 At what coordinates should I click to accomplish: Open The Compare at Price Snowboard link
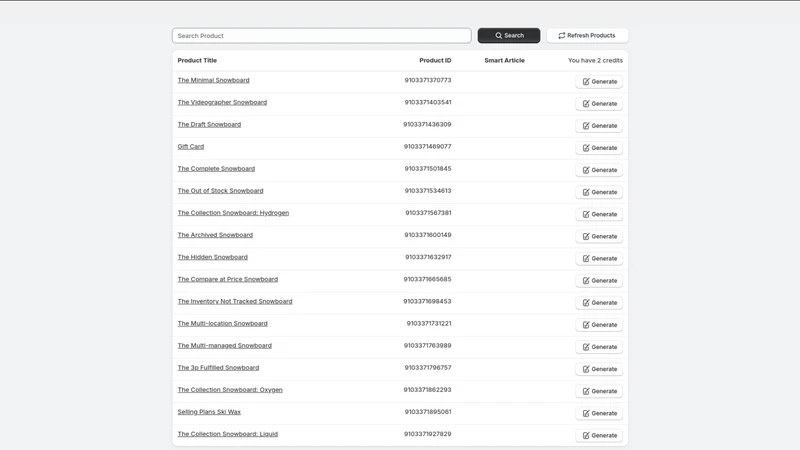coord(228,279)
